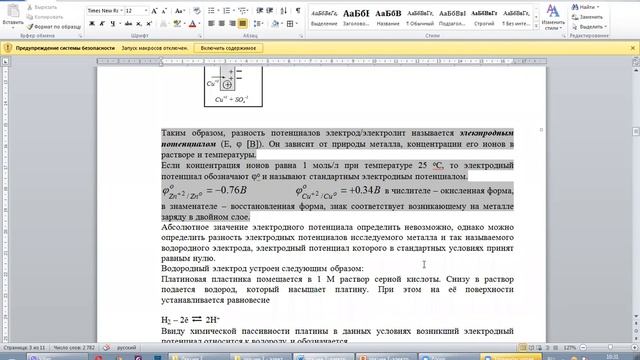Open Paragraph (Абзац) dialog launcher
The width and height of the screenshot is (640, 360).
(x=301, y=36)
